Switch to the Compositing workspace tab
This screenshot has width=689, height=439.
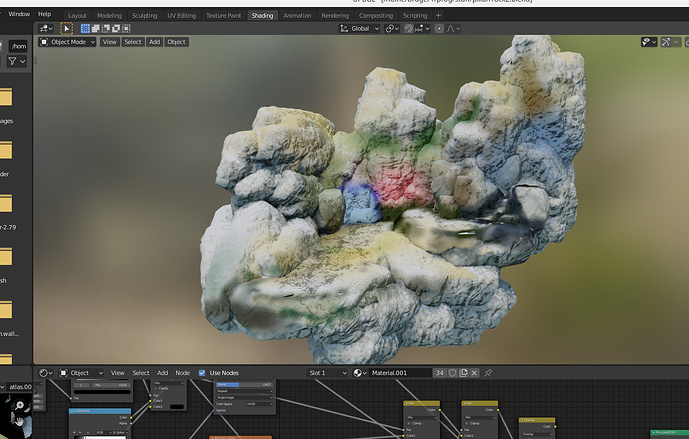coord(376,15)
